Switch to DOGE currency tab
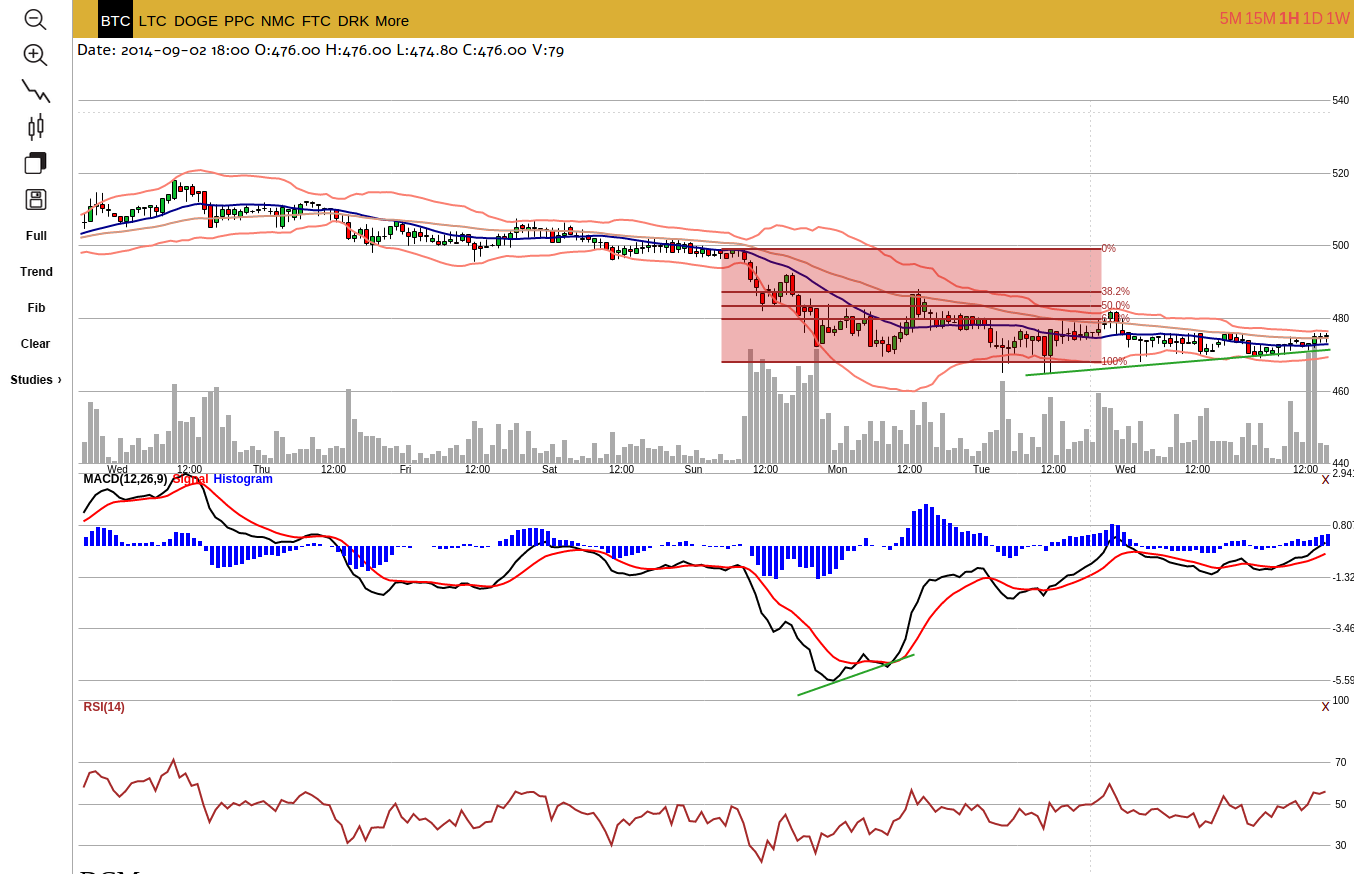 tap(196, 20)
